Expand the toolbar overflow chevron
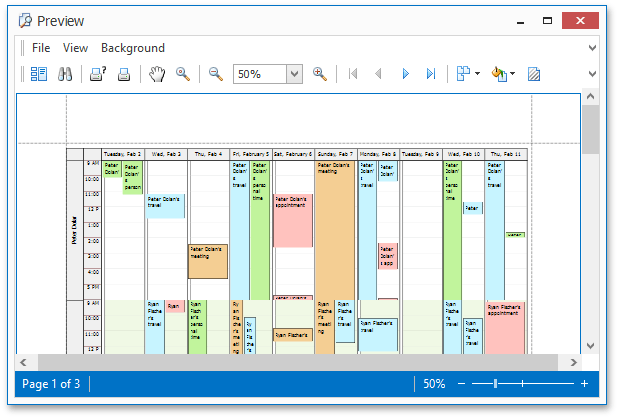Viewport: 620px width, 420px height. click(592, 74)
